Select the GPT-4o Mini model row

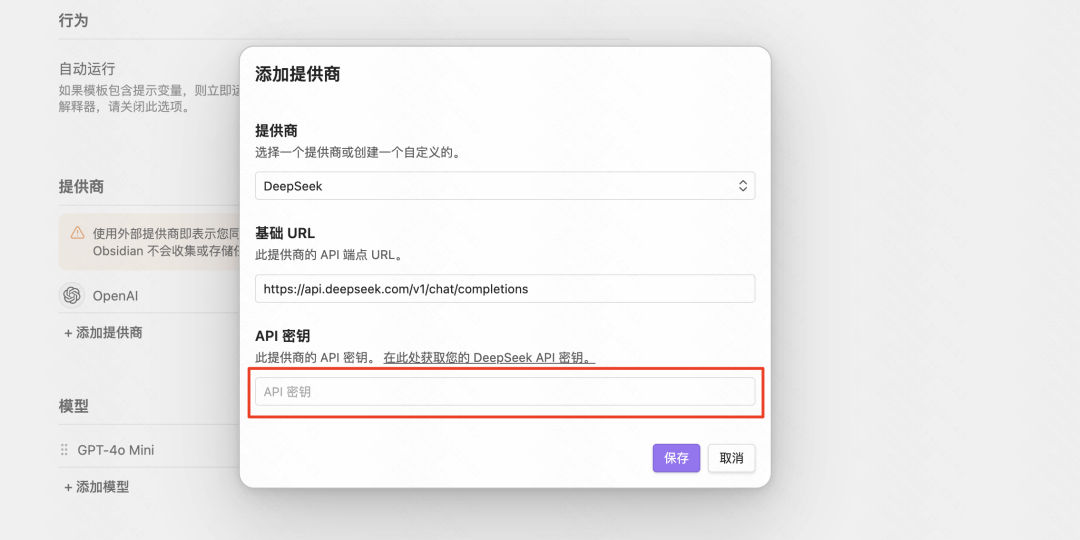click(x=149, y=450)
